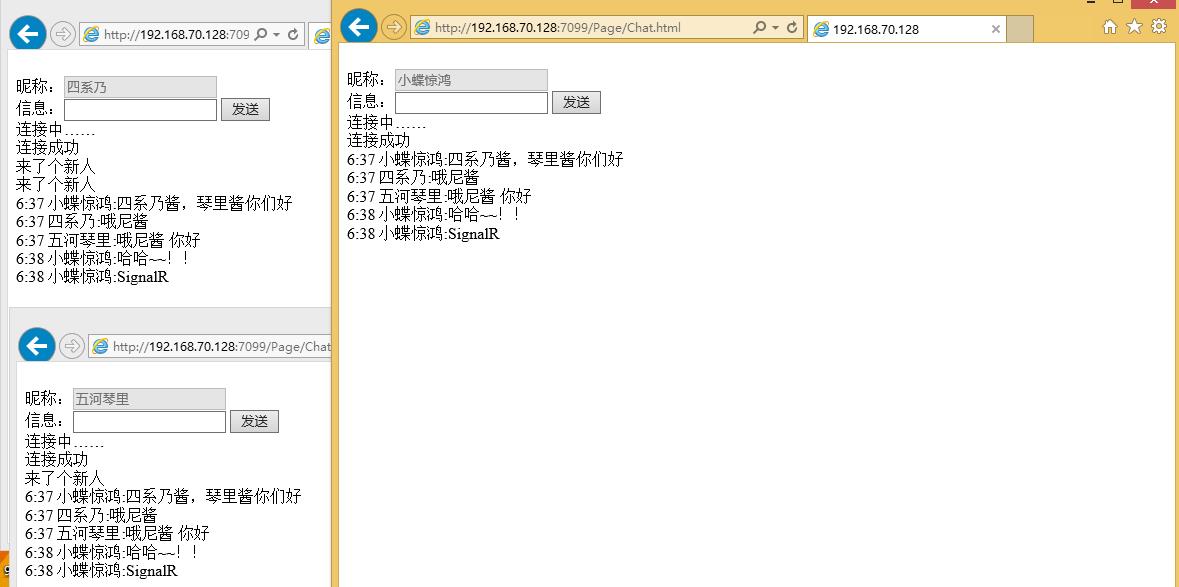
Task: Click the message input in 四系乃 window
Action: point(141,109)
